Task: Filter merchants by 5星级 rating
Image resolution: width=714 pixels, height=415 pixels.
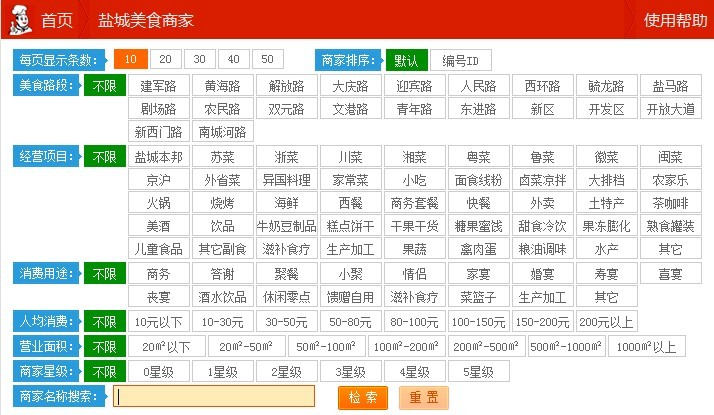Action: tap(478, 371)
